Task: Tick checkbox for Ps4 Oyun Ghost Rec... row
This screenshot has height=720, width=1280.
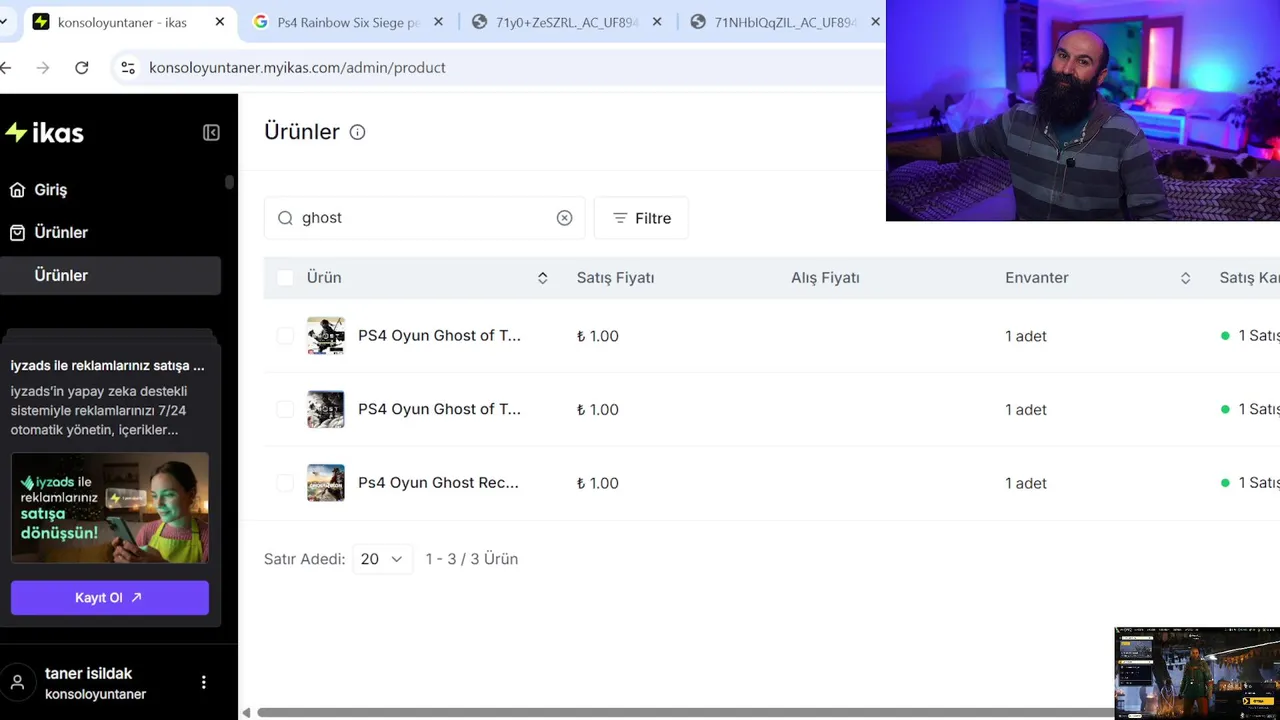Action: tap(285, 483)
